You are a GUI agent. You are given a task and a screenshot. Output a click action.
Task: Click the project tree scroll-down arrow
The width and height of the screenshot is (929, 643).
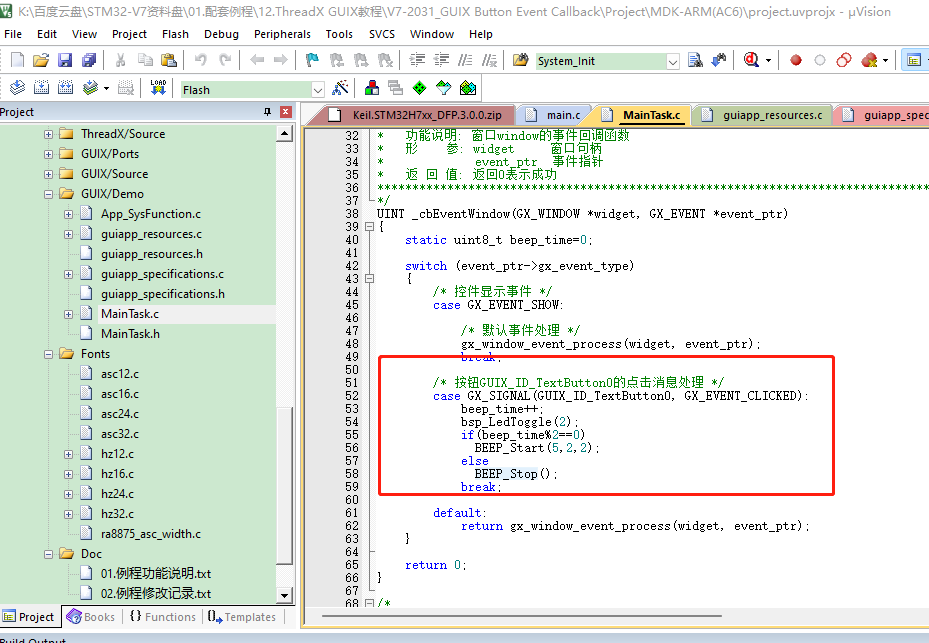pyautogui.click(x=285, y=595)
